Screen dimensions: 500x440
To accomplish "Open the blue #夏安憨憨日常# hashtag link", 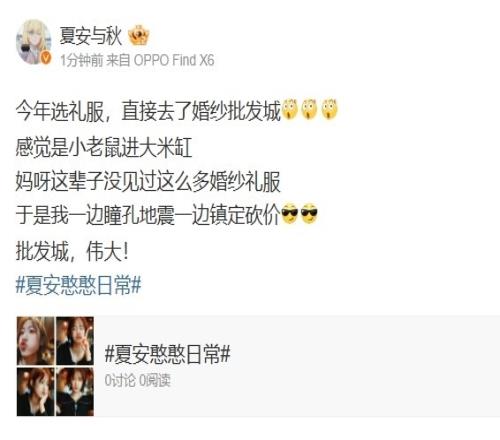I will 79,286.
